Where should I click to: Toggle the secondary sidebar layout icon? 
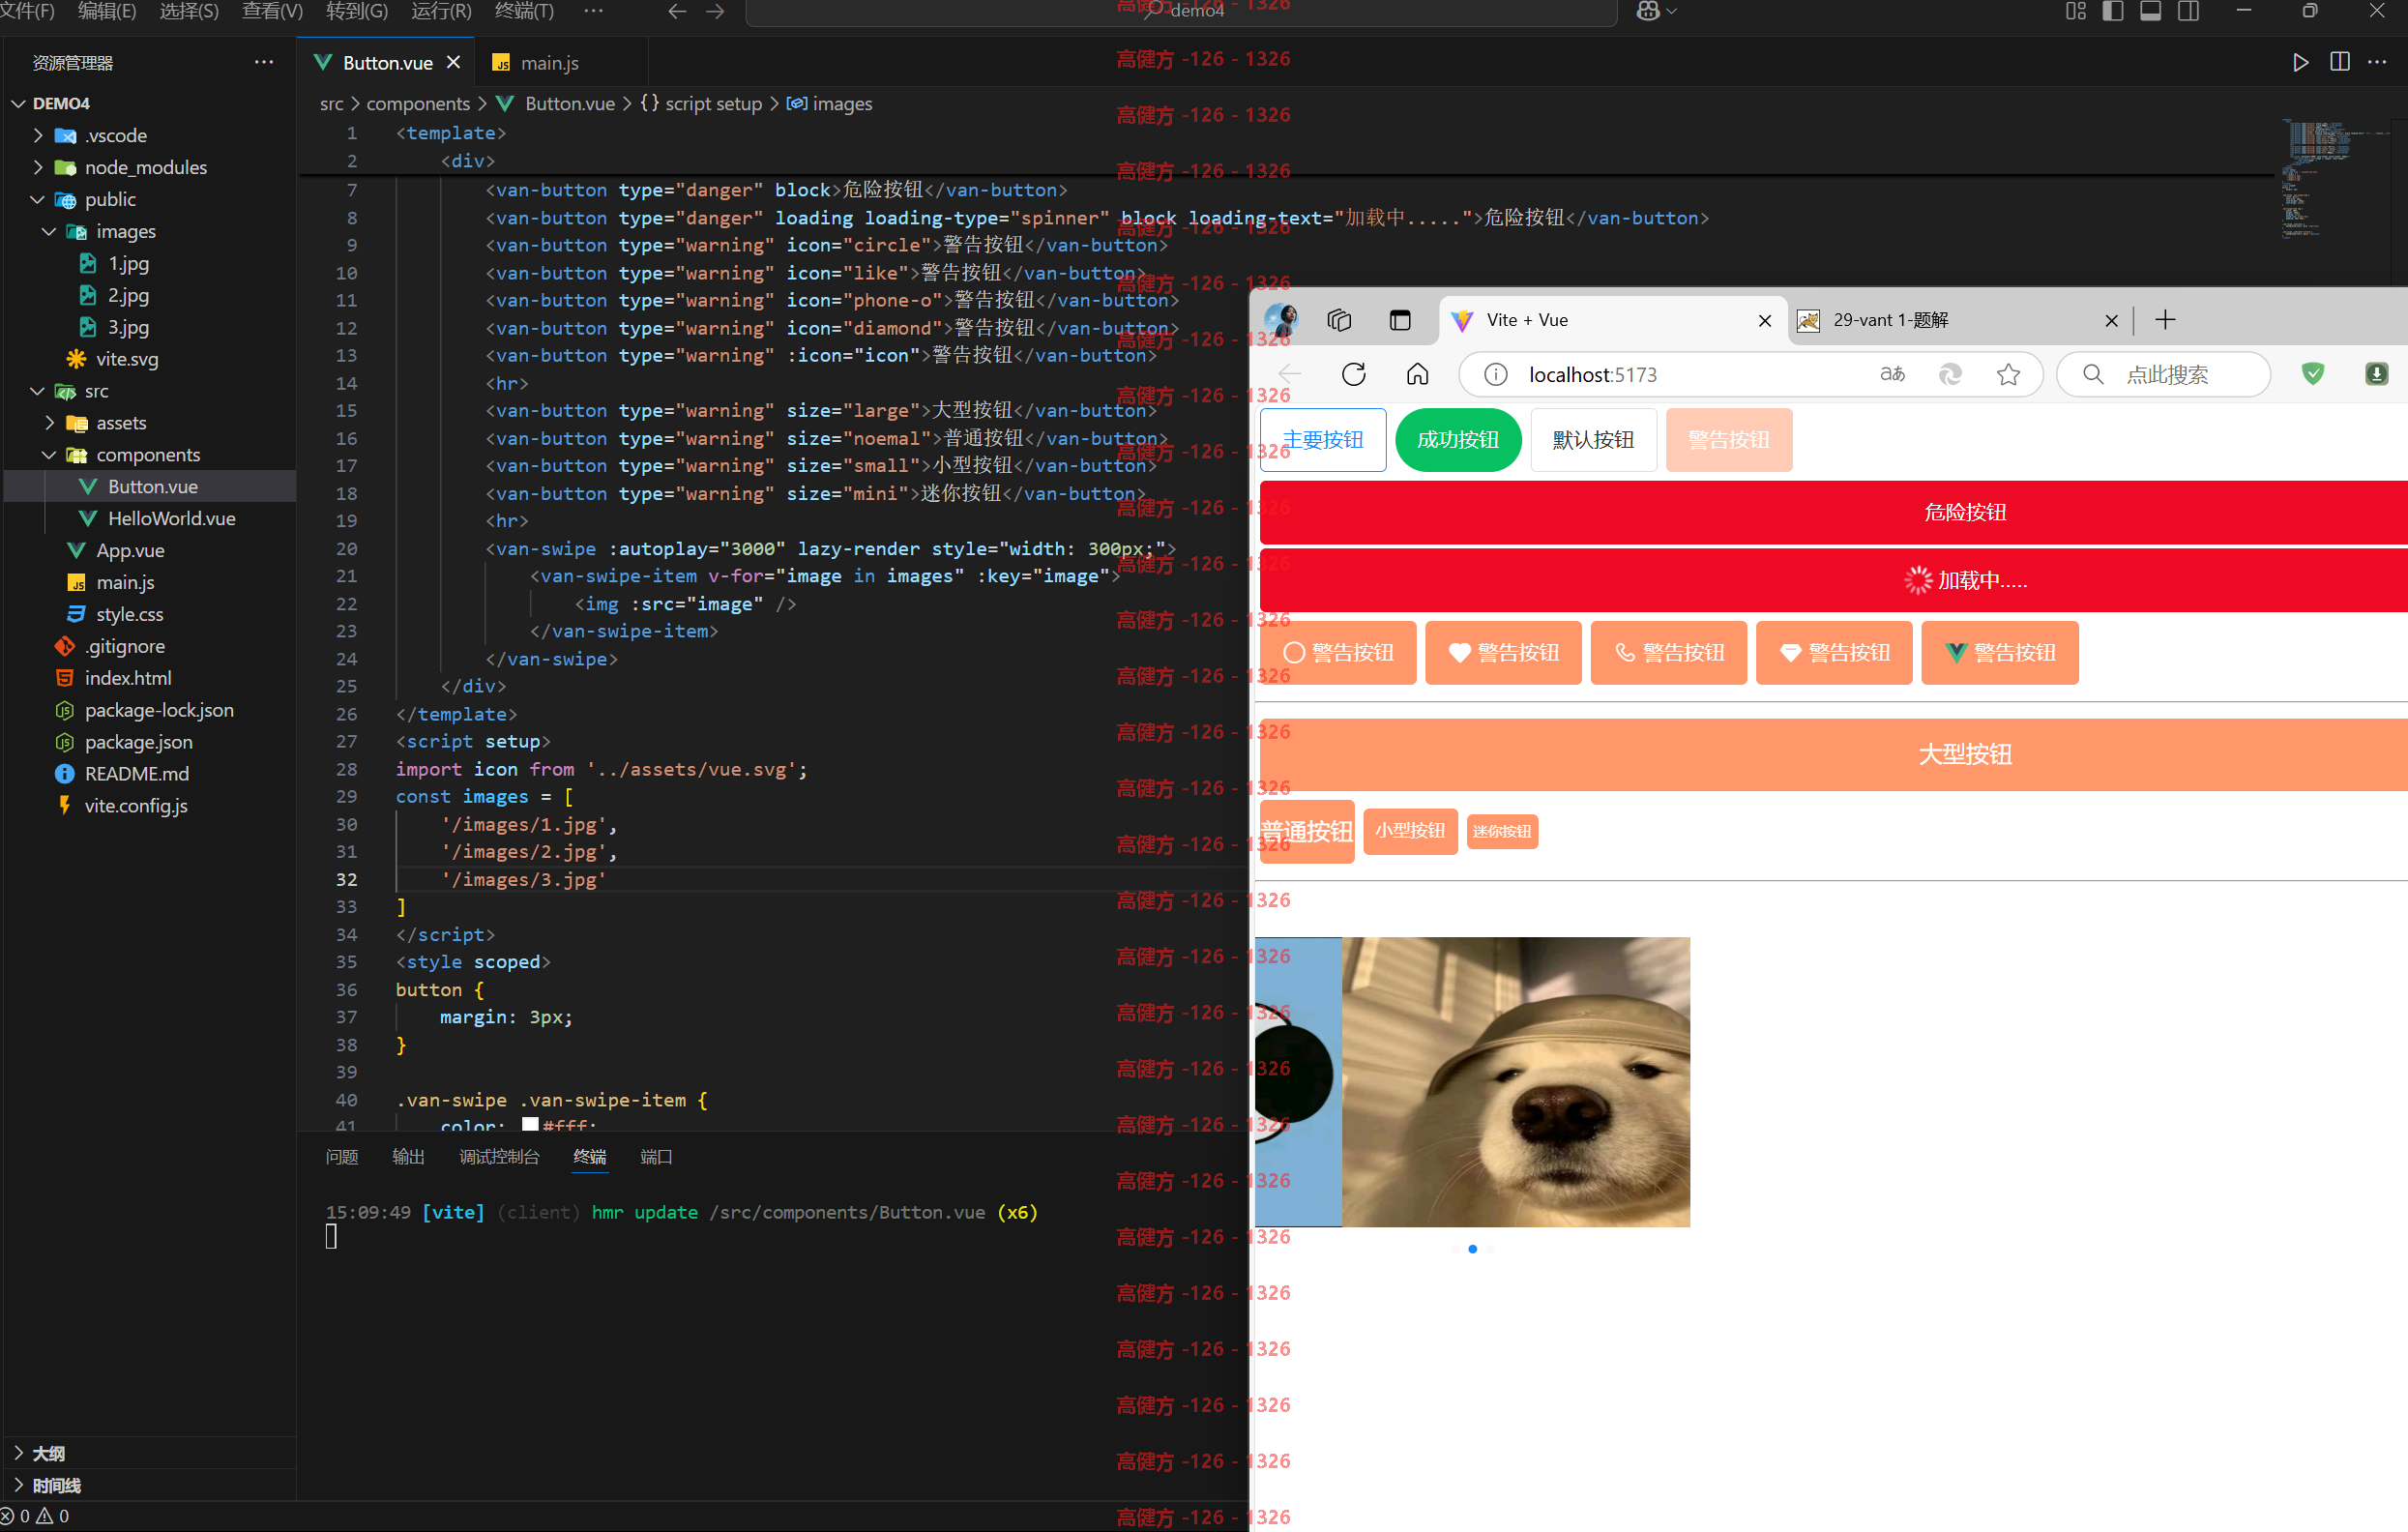2189,11
